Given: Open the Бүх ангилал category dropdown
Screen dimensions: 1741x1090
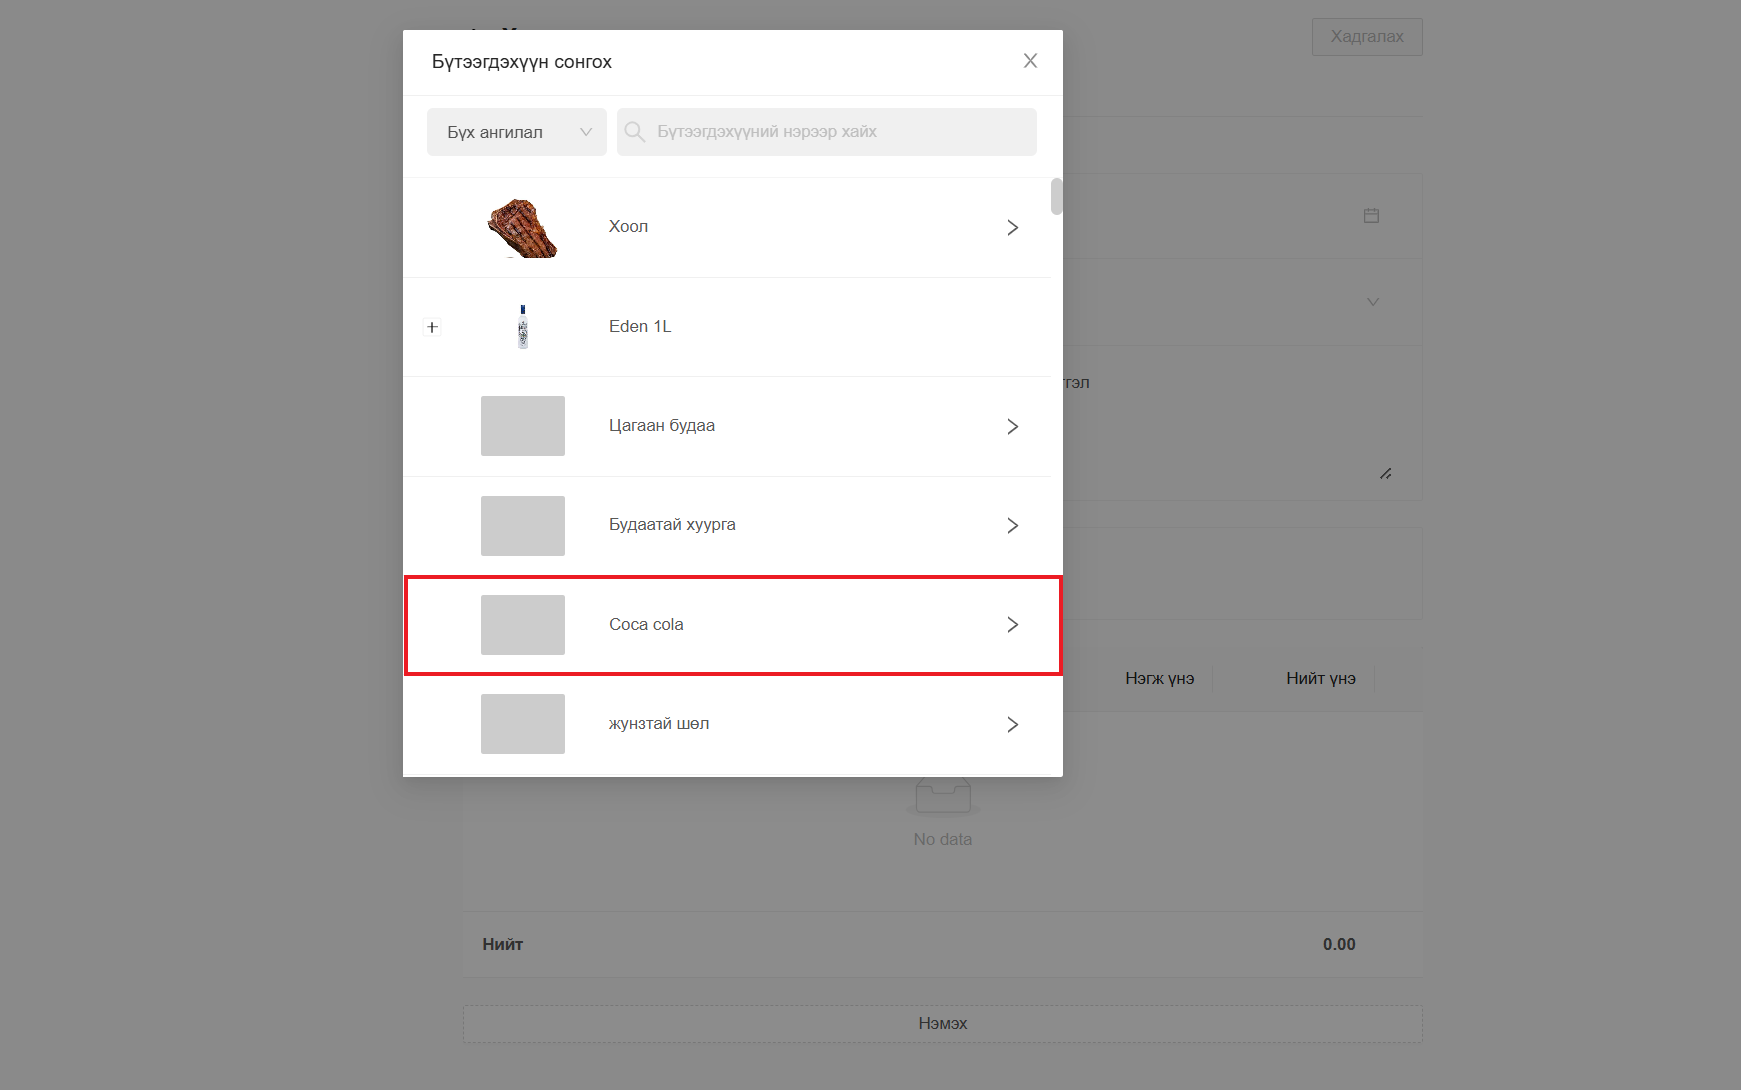Looking at the screenshot, I should tap(516, 132).
